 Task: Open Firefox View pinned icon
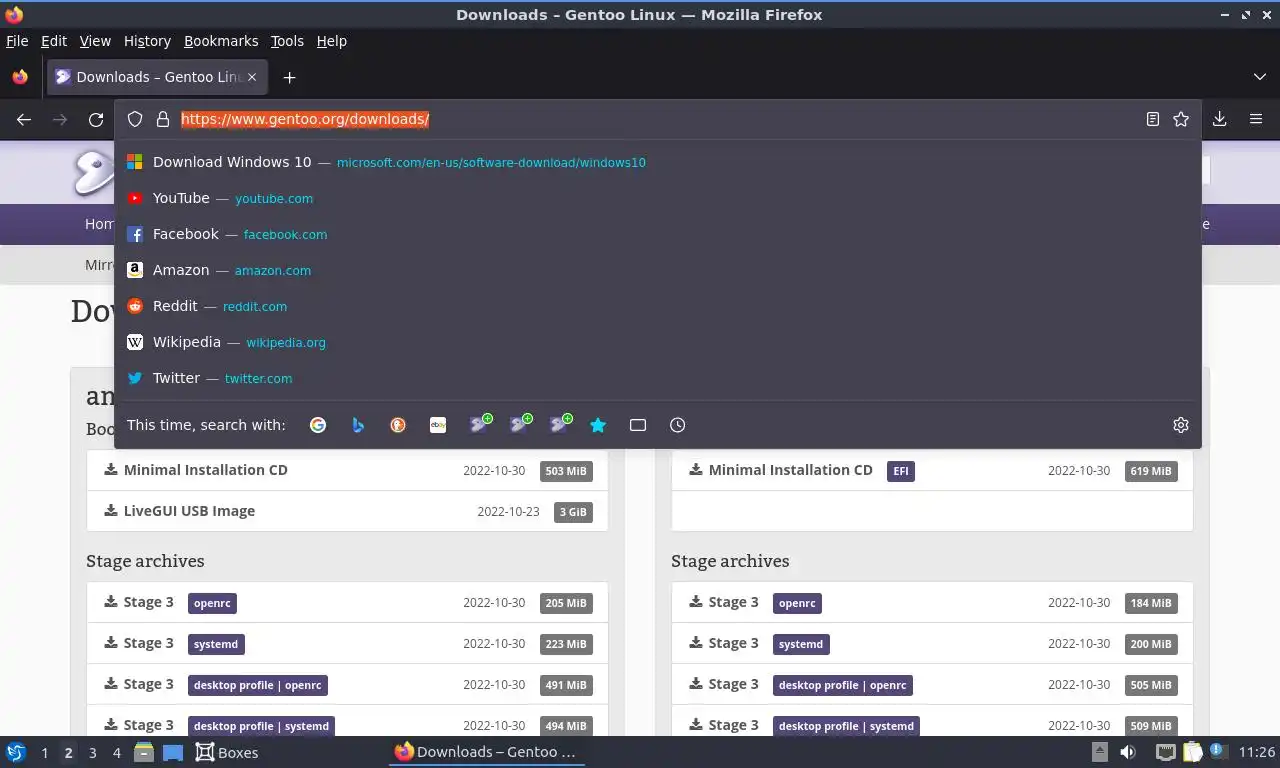click(x=20, y=77)
